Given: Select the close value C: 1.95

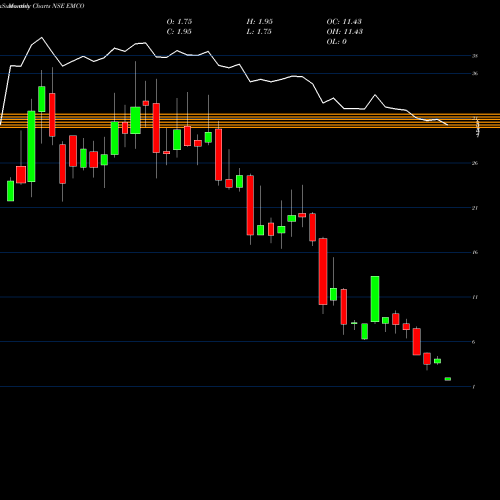Looking at the screenshot, I should 179,32.
